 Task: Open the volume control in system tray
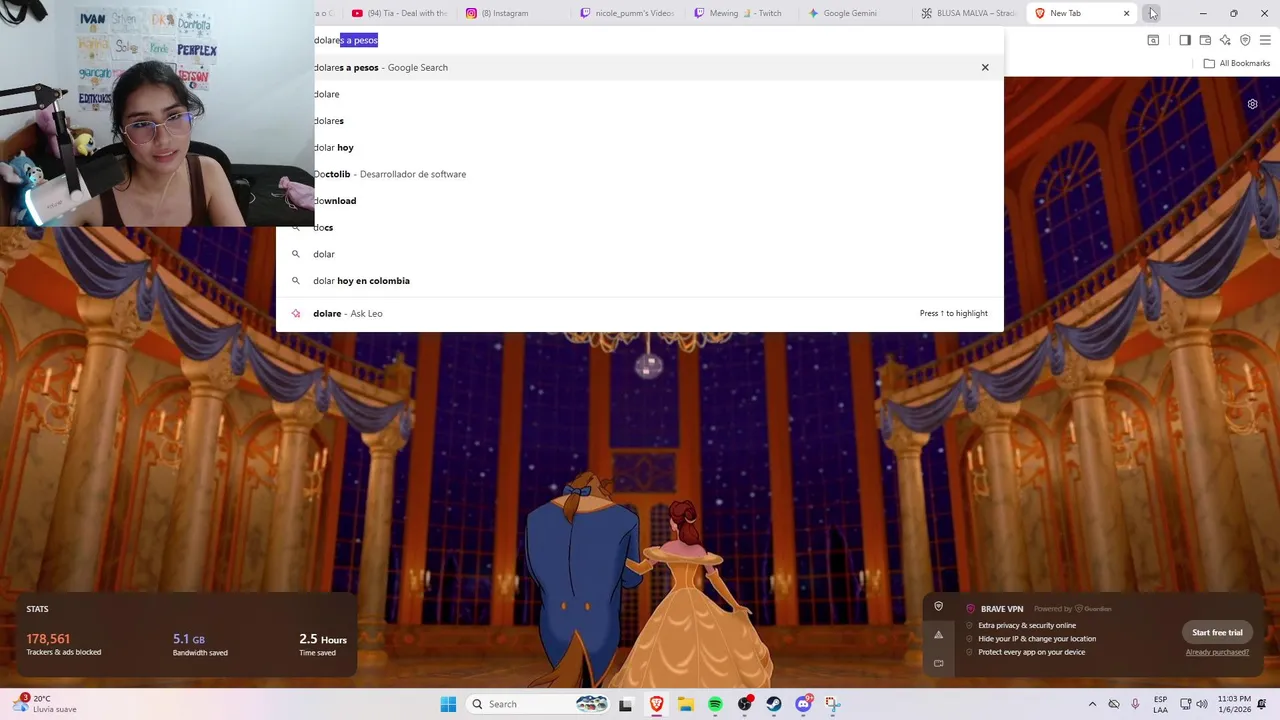click(1202, 704)
